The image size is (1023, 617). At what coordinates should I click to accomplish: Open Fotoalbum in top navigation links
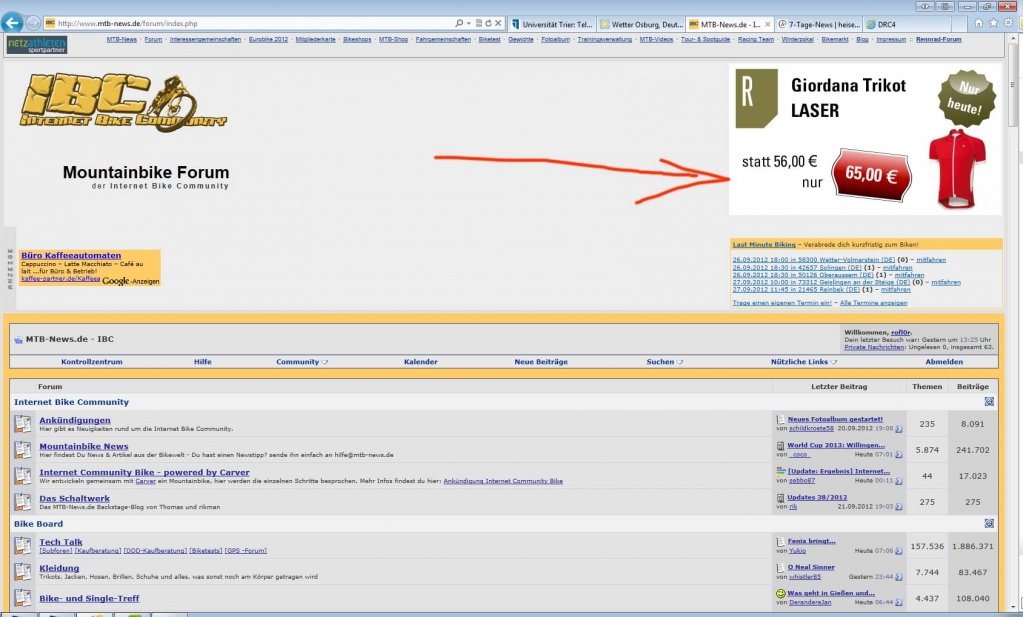tap(555, 39)
